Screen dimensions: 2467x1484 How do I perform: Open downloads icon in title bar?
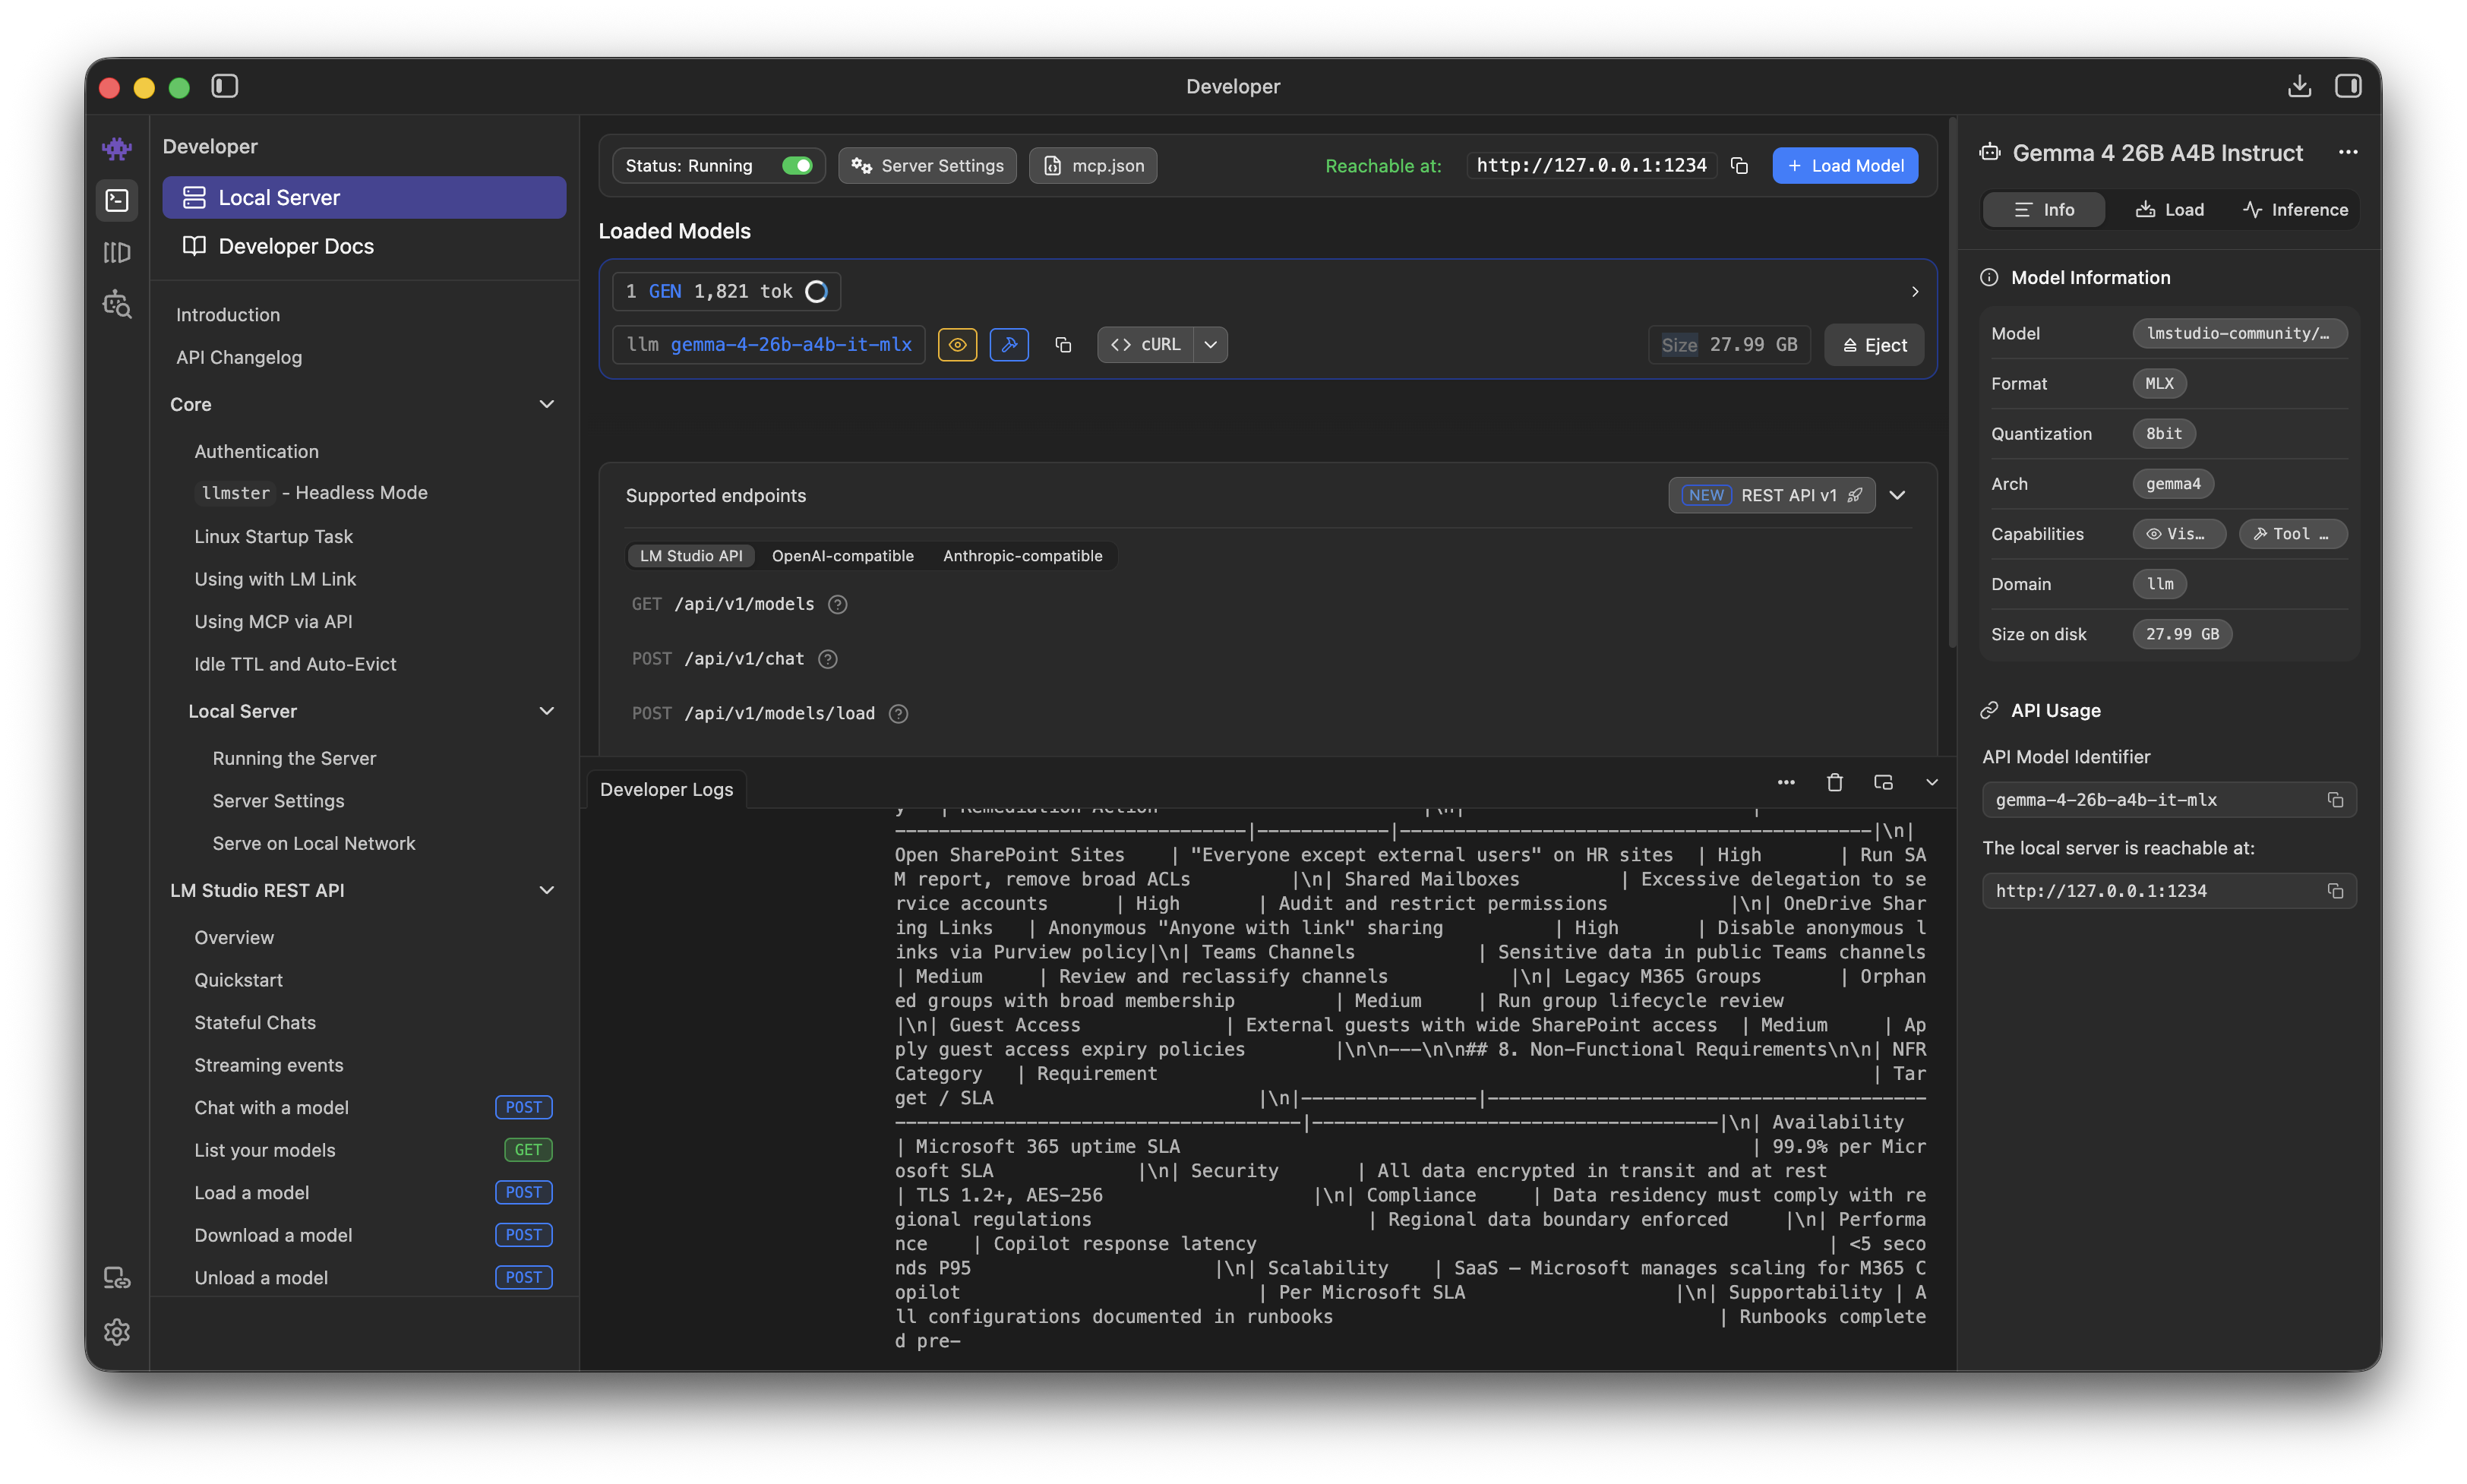pos(2299,86)
